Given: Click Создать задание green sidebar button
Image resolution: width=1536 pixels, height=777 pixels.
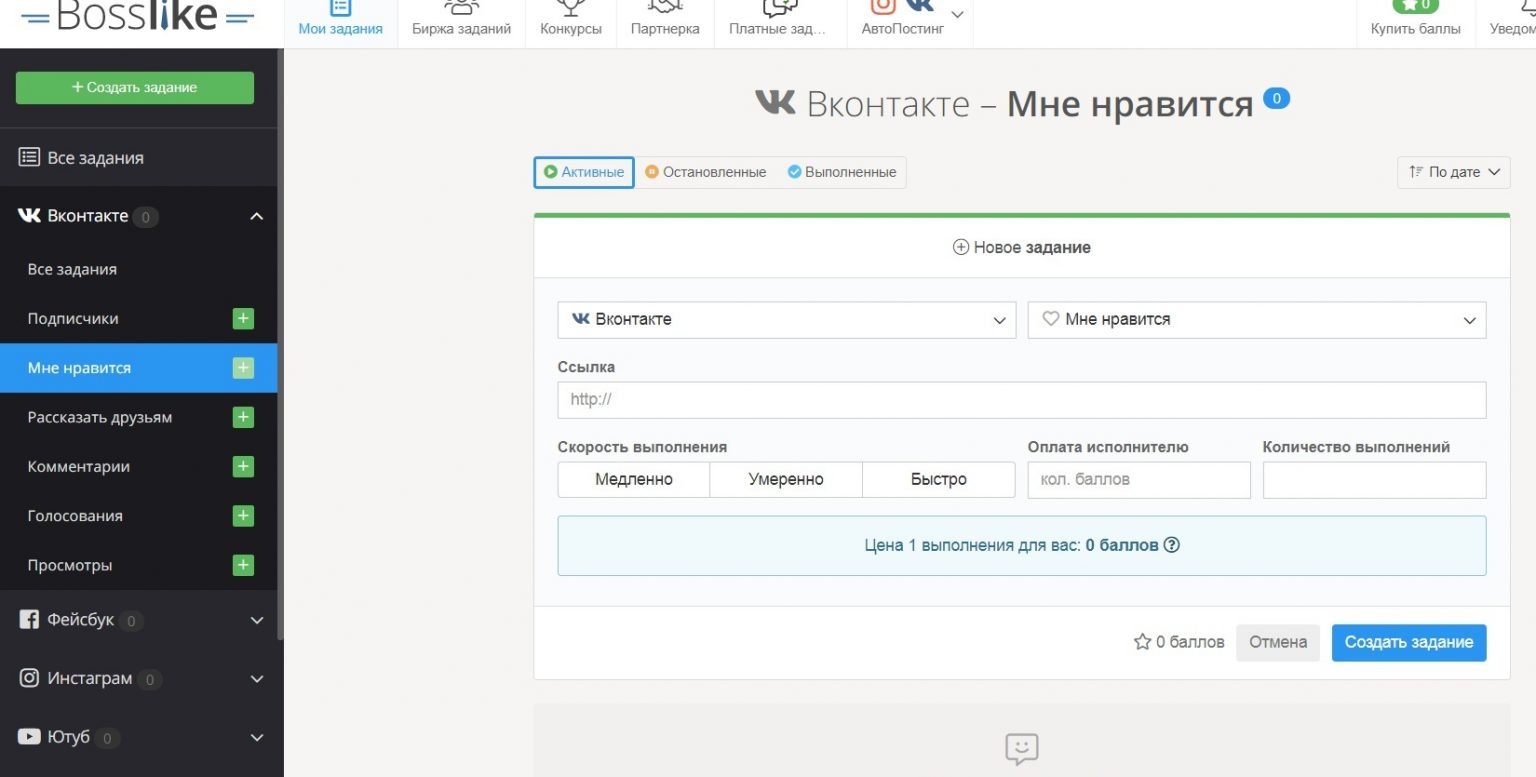Looking at the screenshot, I should (135, 88).
